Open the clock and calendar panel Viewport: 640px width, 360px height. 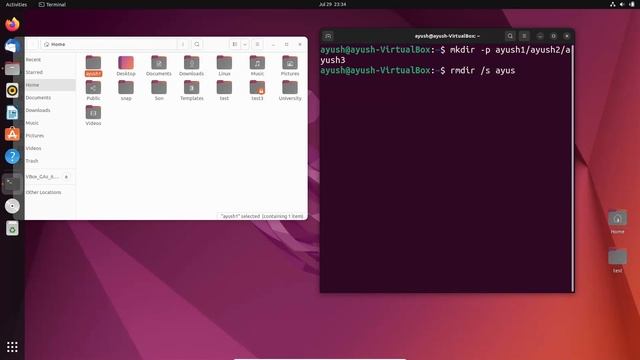332,4
